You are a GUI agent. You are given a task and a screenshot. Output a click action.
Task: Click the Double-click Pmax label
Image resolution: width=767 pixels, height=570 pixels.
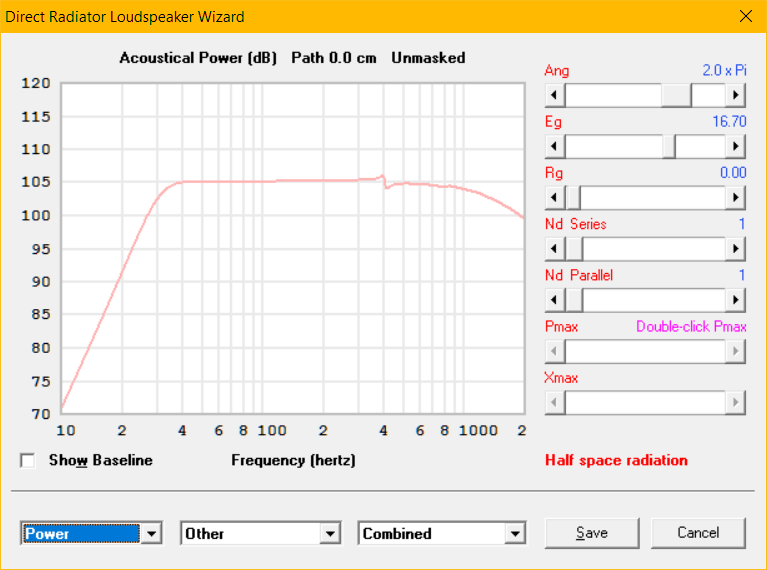tap(691, 327)
